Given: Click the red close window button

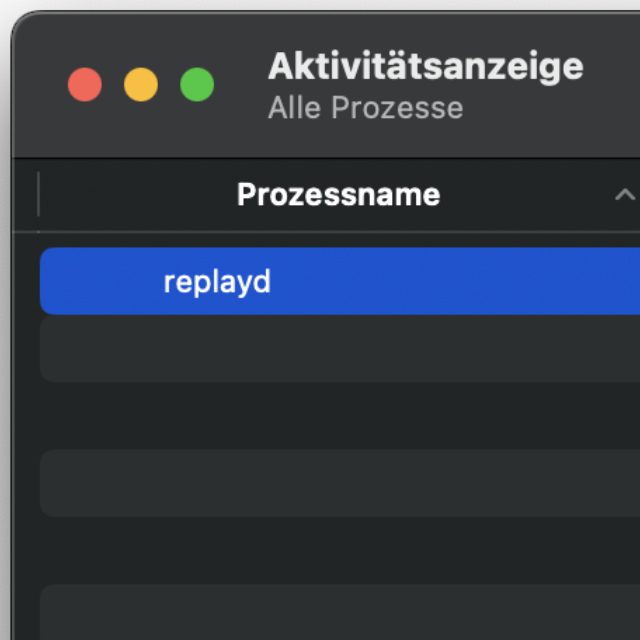Looking at the screenshot, I should pos(85,85).
